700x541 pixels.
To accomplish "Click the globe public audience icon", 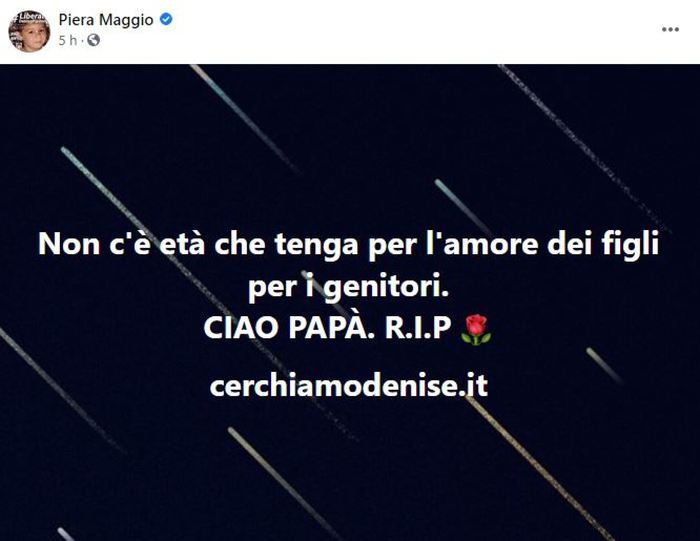I will 93,40.
